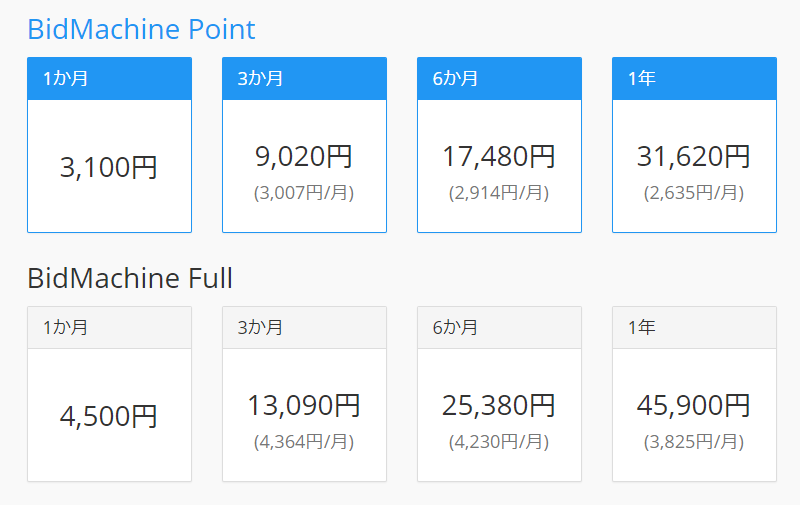Viewport: 800px width, 505px height.
Task: Click the (2,635円/月) monthly rate text
Action: (694, 192)
